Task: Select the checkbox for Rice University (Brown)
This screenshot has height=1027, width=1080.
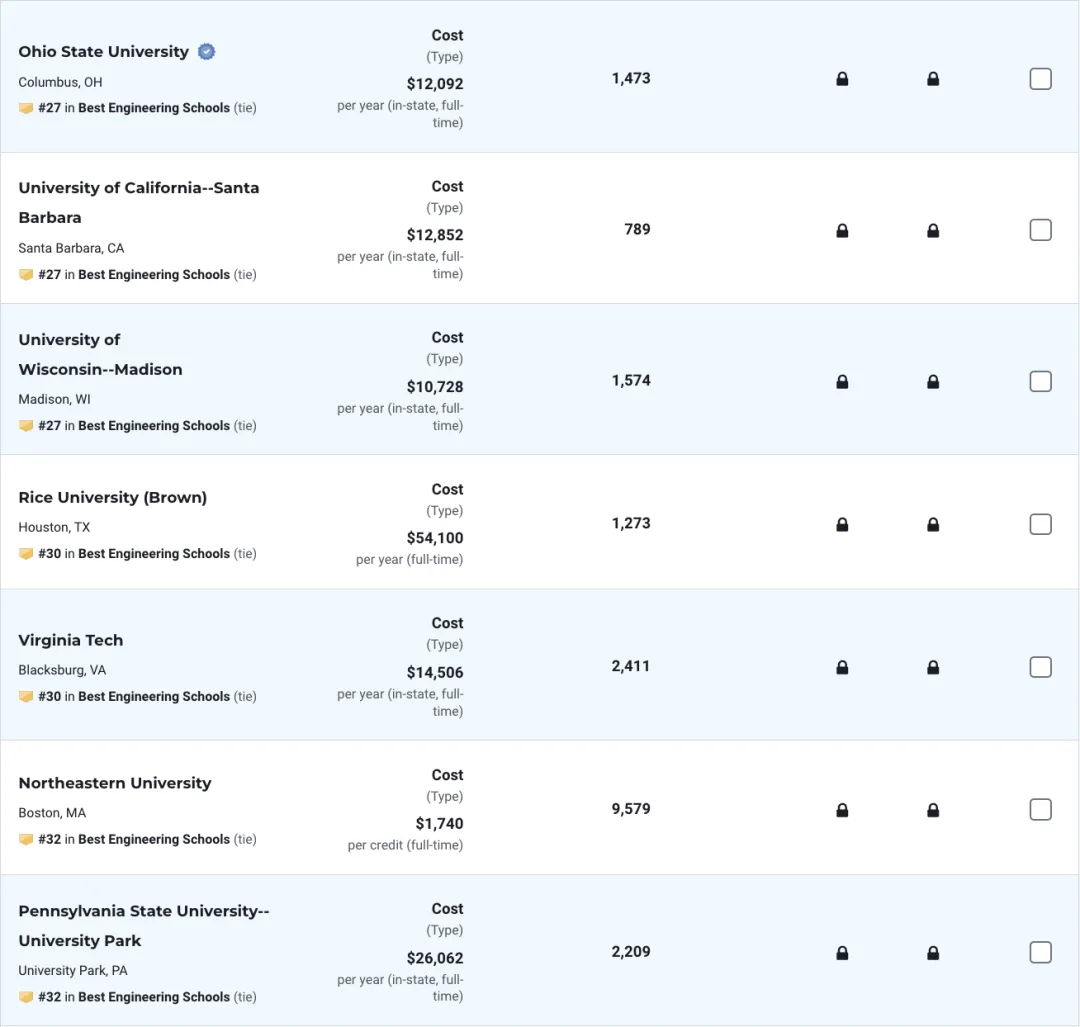Action: tap(1040, 524)
